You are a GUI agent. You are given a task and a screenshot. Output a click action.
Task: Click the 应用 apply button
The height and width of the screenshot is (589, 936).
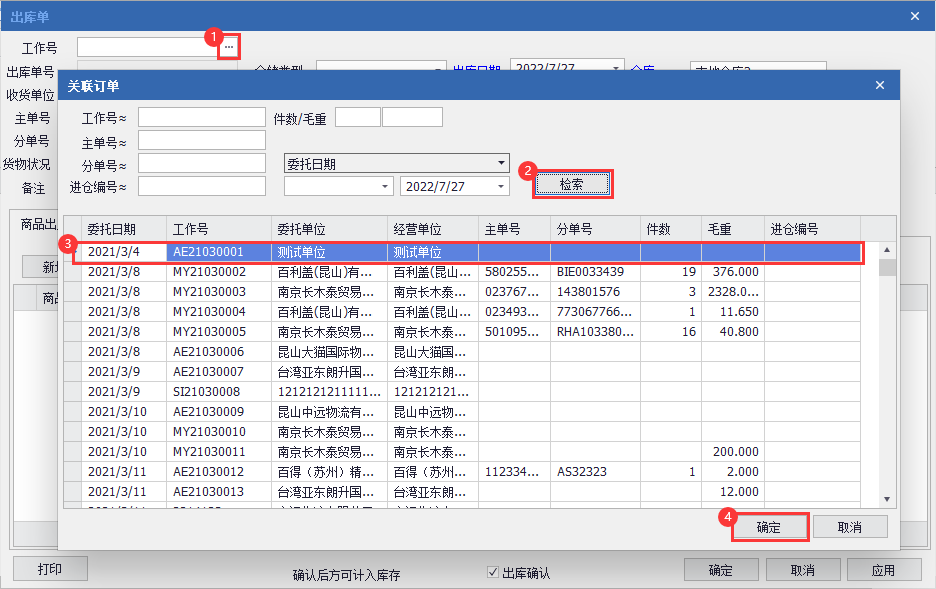tap(883, 570)
